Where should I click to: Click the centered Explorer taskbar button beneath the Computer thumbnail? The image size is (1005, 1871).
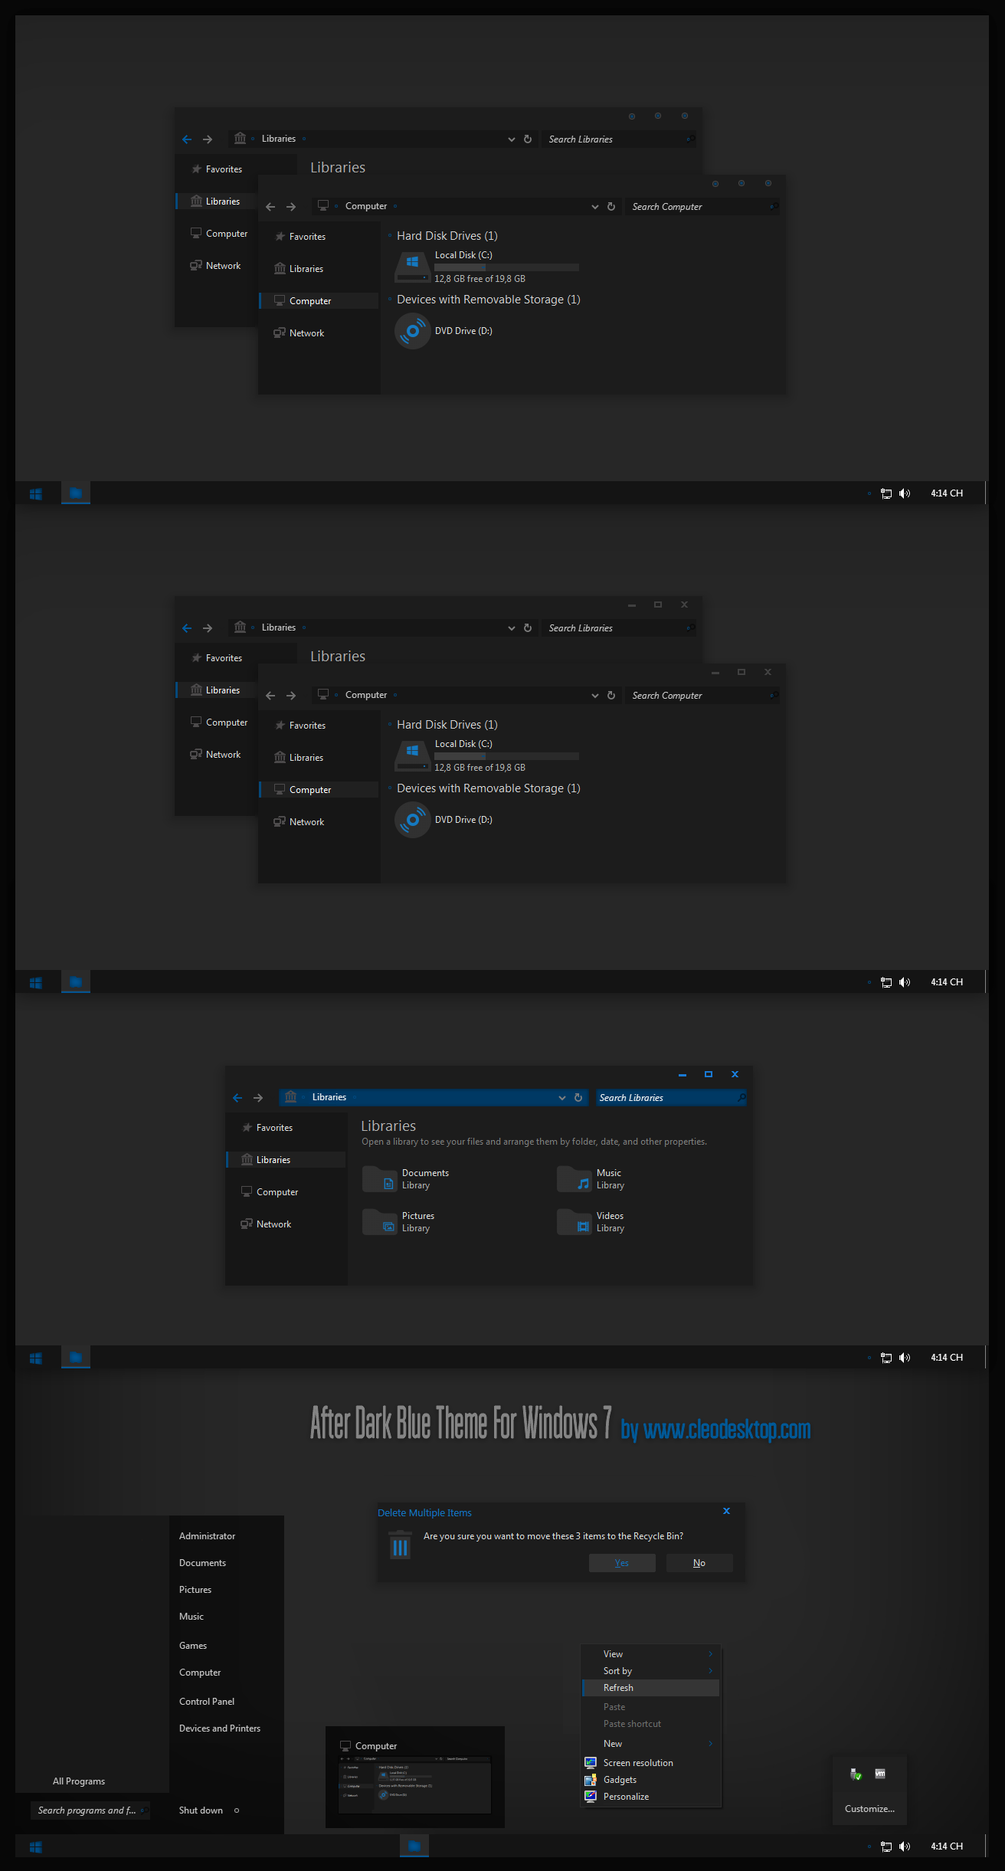click(x=414, y=1846)
